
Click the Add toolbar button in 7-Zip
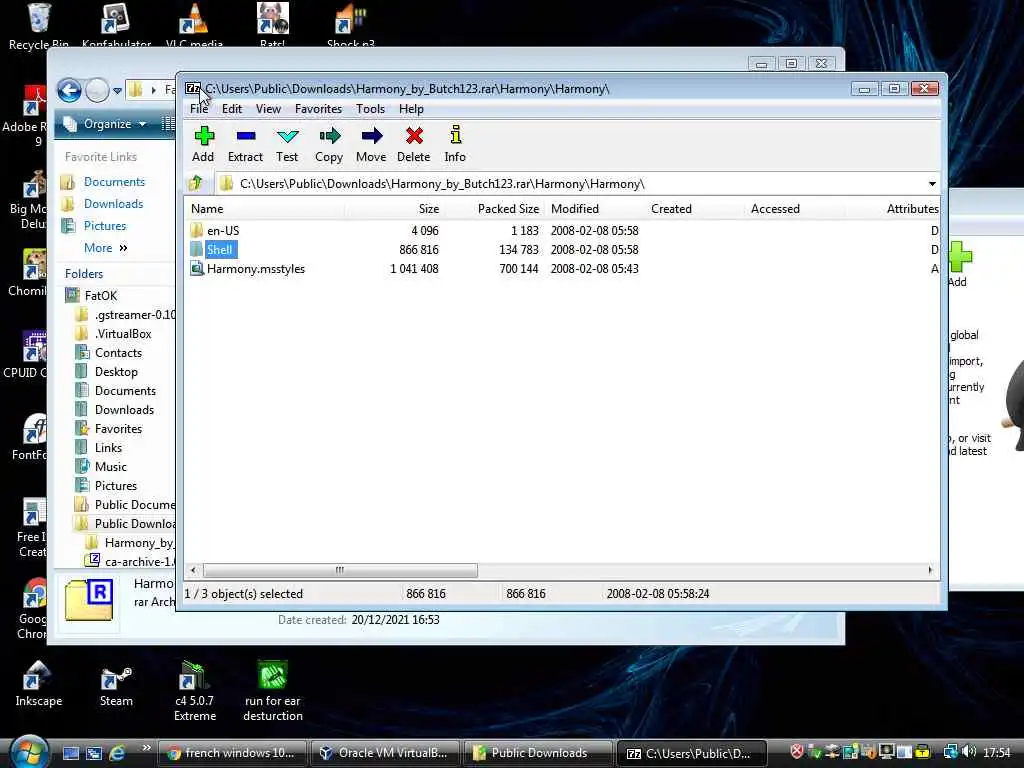(x=203, y=144)
